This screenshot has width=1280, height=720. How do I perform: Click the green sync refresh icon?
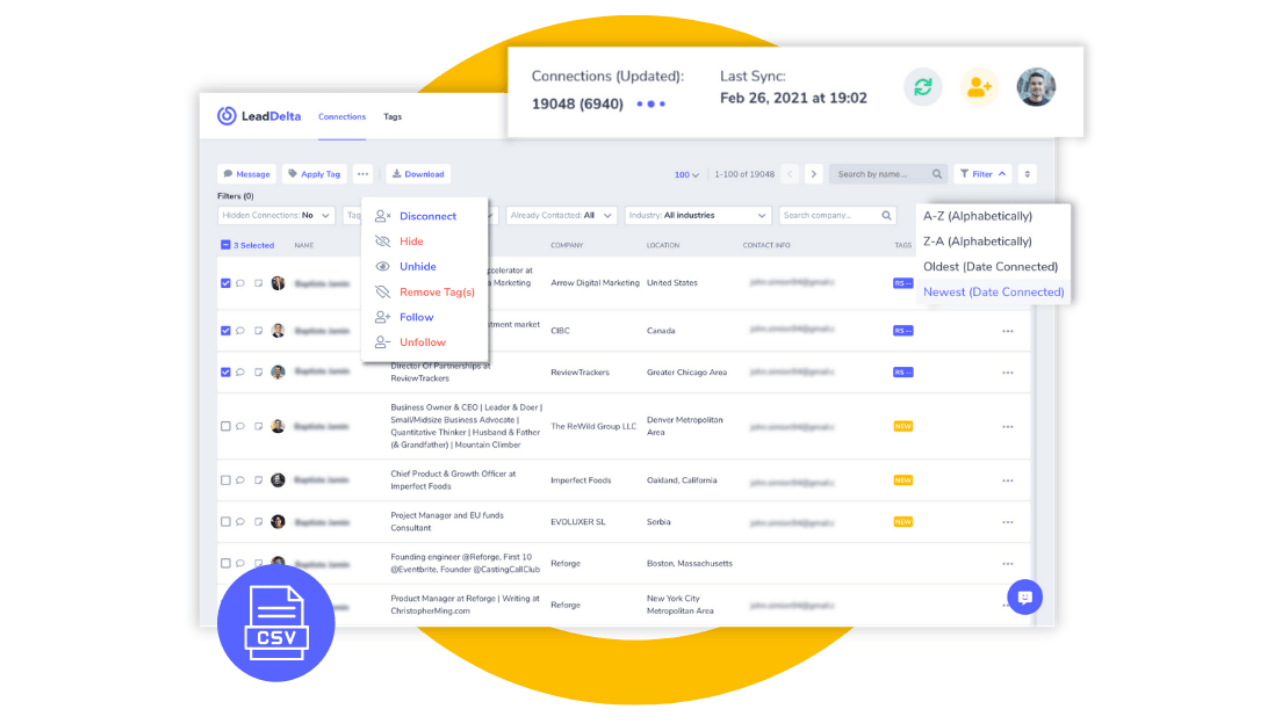pos(922,87)
